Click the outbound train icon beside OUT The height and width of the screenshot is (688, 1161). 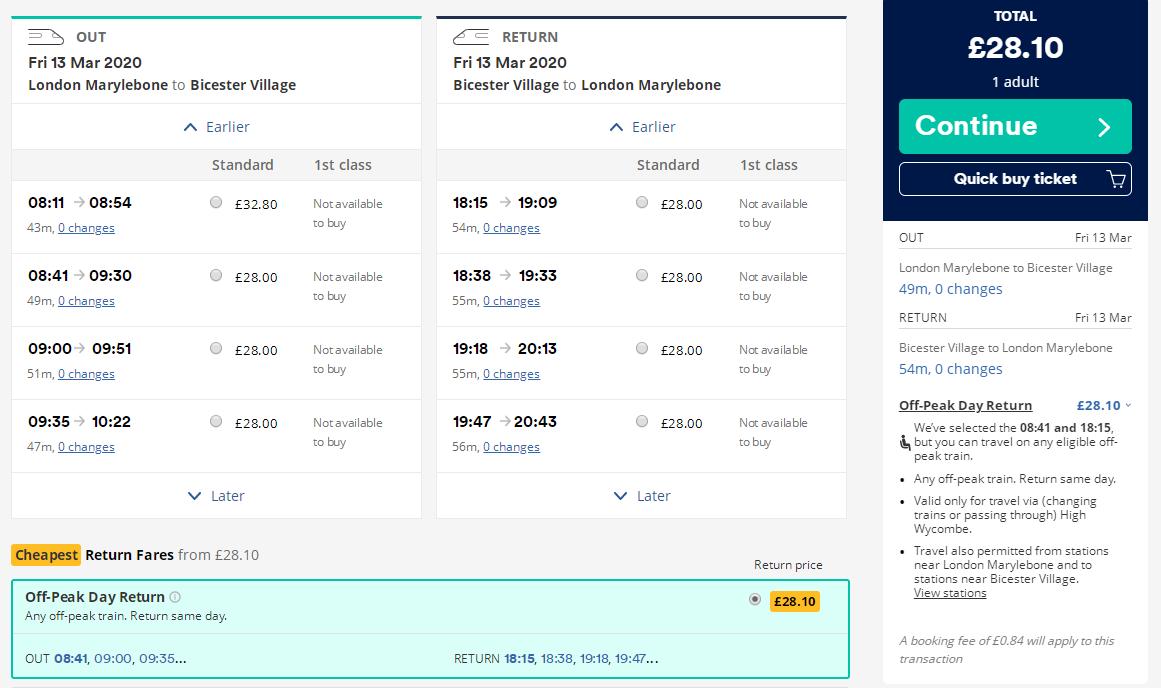click(x=46, y=36)
